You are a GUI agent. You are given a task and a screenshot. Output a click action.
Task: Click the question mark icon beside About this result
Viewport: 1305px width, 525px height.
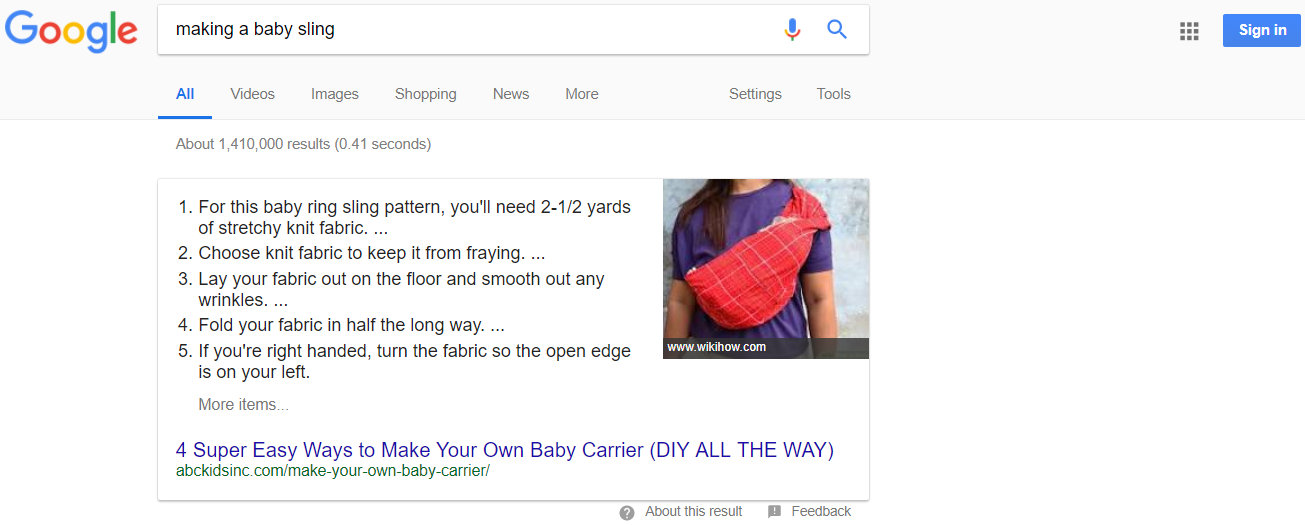pos(627,512)
